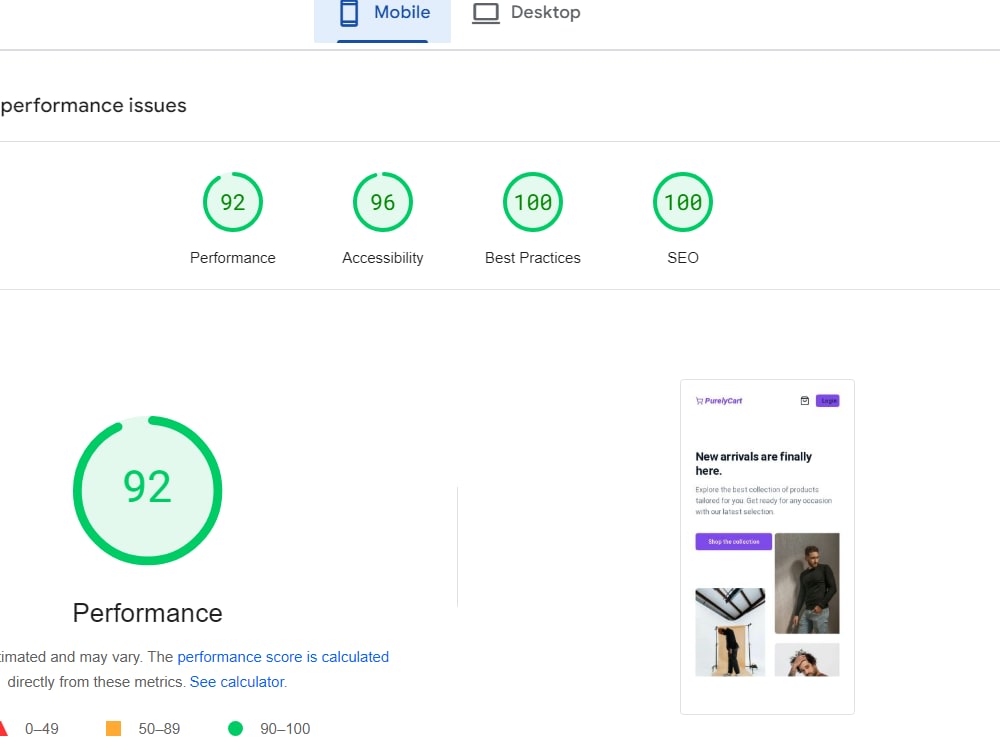This screenshot has width=1000, height=750.
Task: Click the shopping bag icon in the preview
Action: [x=805, y=401]
